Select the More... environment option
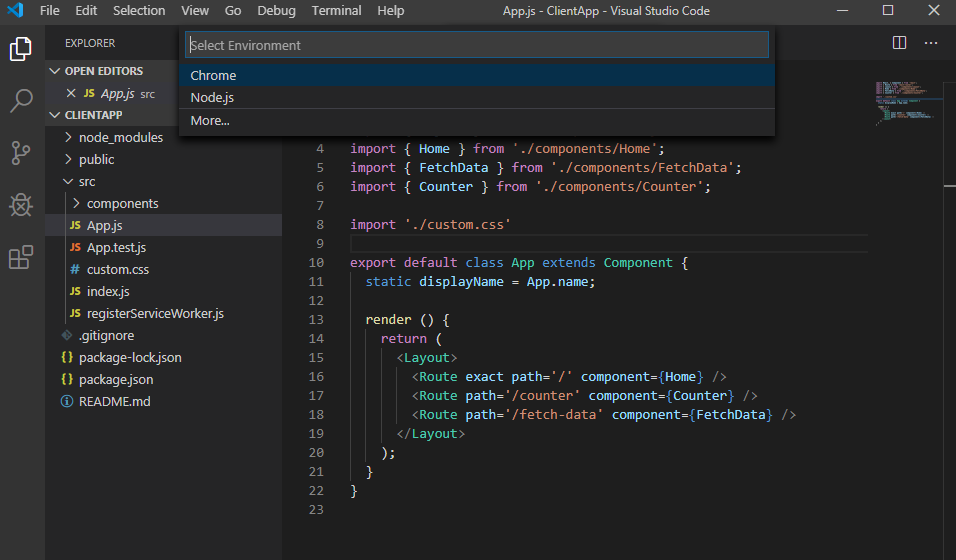 pos(477,120)
